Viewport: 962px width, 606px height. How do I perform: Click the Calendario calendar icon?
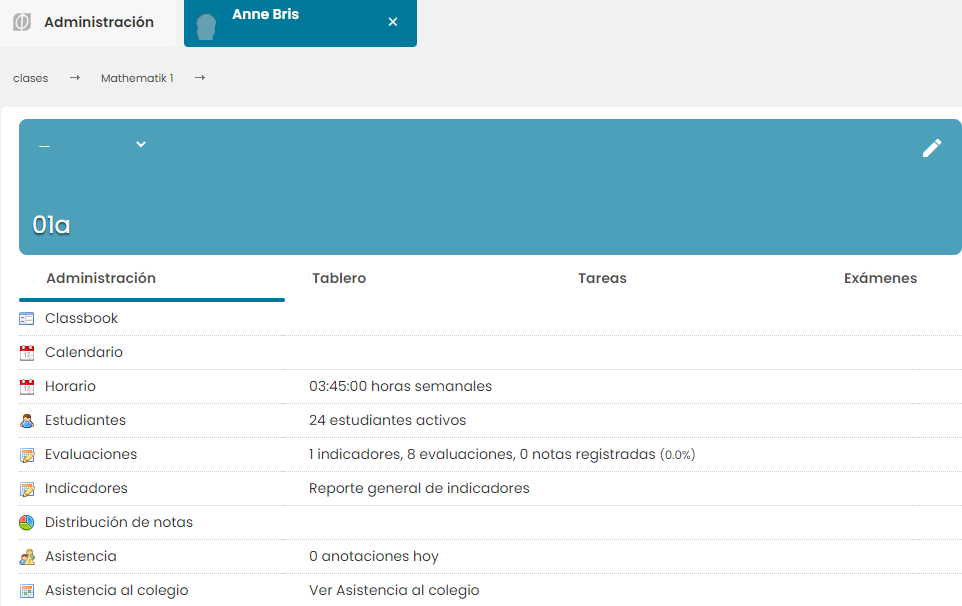click(x=26, y=353)
